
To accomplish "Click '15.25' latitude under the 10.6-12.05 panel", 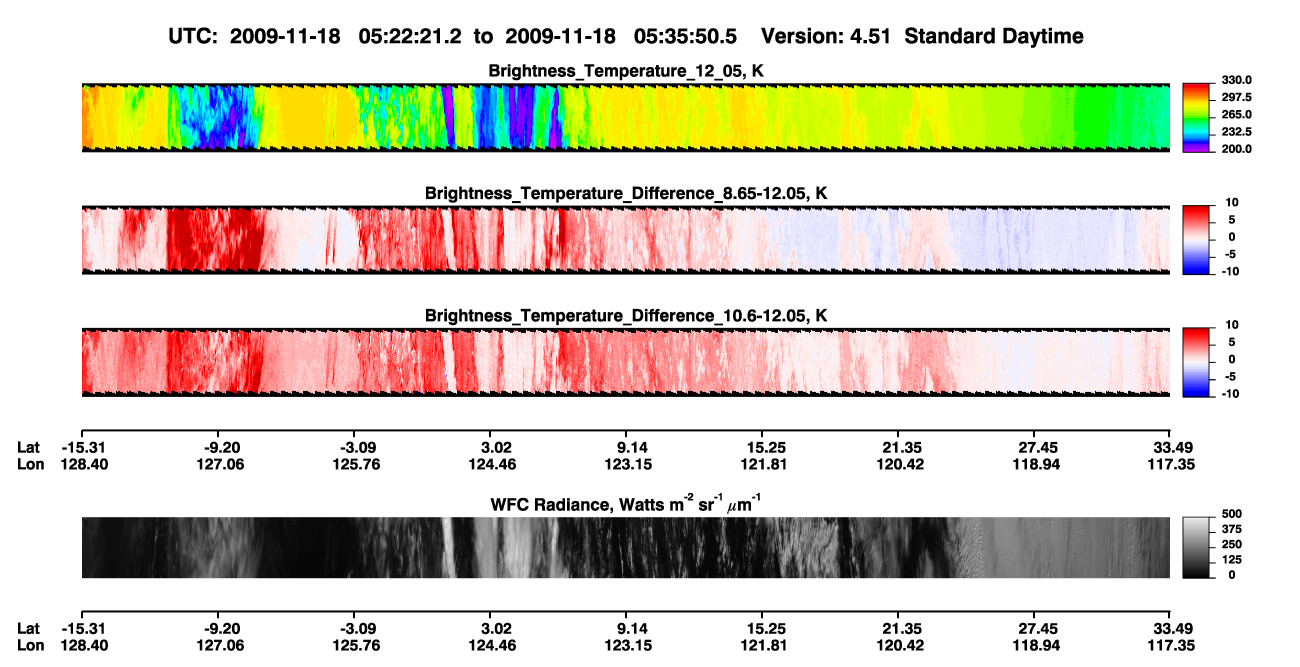I will pyautogui.click(x=765, y=447).
